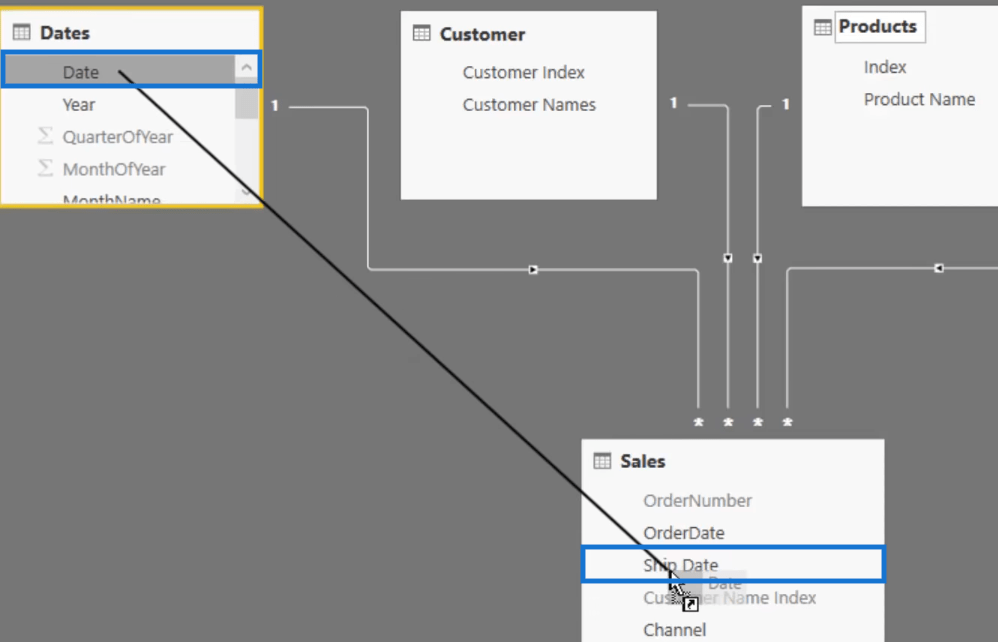Click the Dates table icon
The height and width of the screenshot is (642, 998).
coord(22,32)
